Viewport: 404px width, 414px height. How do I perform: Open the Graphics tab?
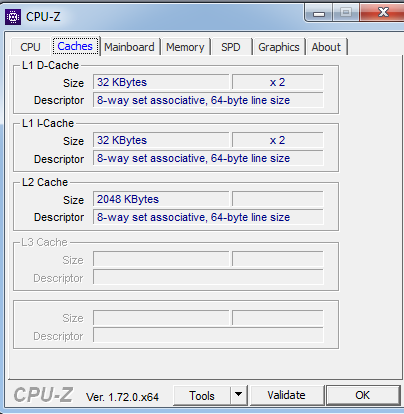coord(279,47)
